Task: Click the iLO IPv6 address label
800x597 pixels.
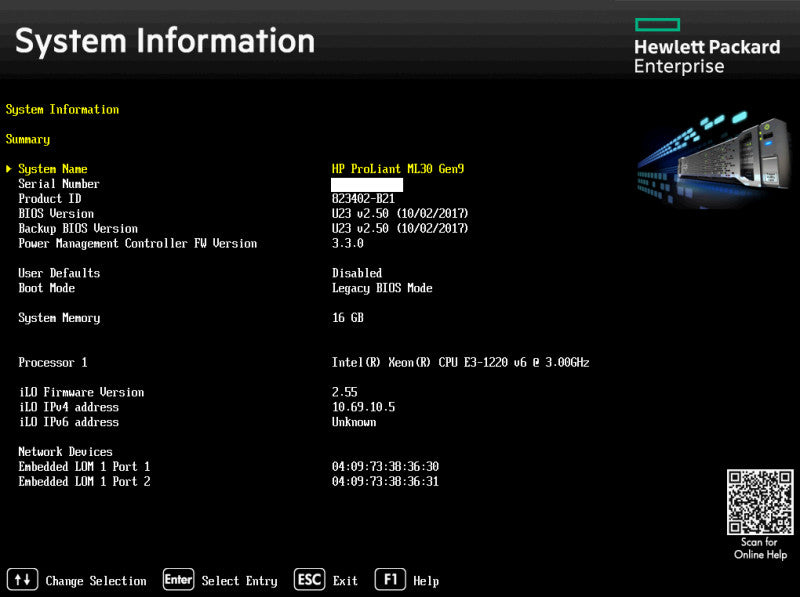Action: click(x=69, y=422)
